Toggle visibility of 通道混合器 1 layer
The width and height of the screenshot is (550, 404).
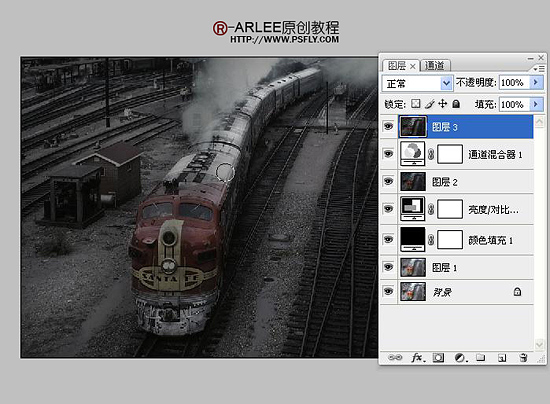point(388,154)
